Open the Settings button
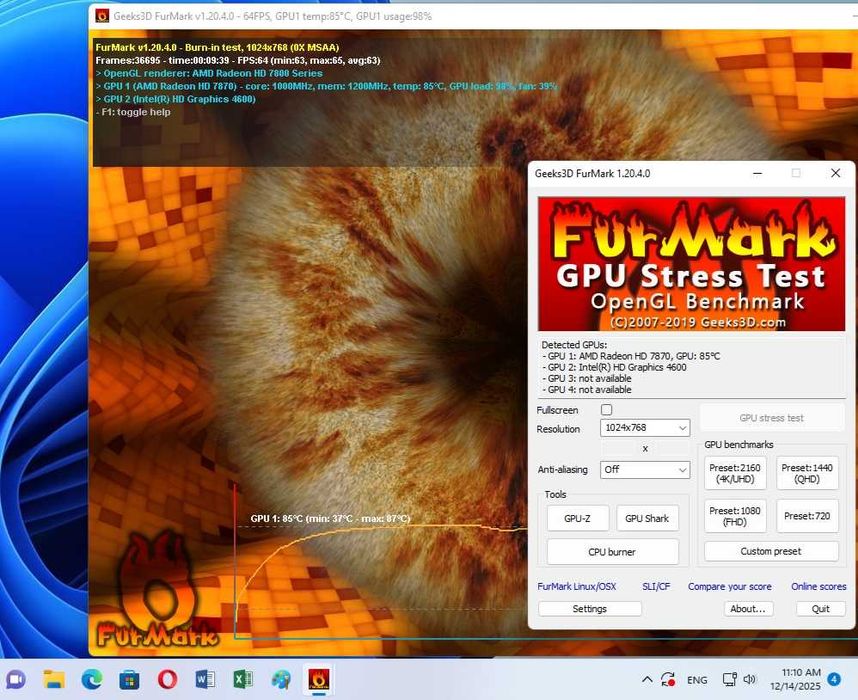 (589, 609)
